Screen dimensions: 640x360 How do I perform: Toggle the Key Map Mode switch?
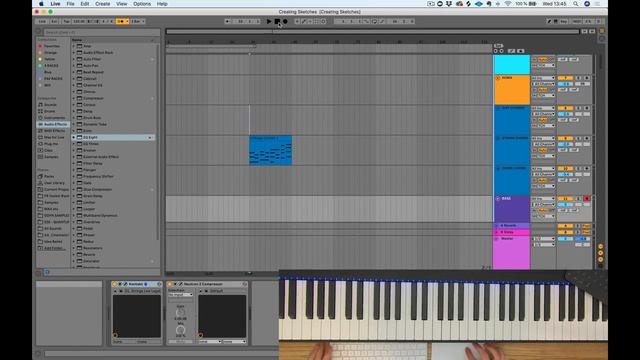[x=564, y=21]
